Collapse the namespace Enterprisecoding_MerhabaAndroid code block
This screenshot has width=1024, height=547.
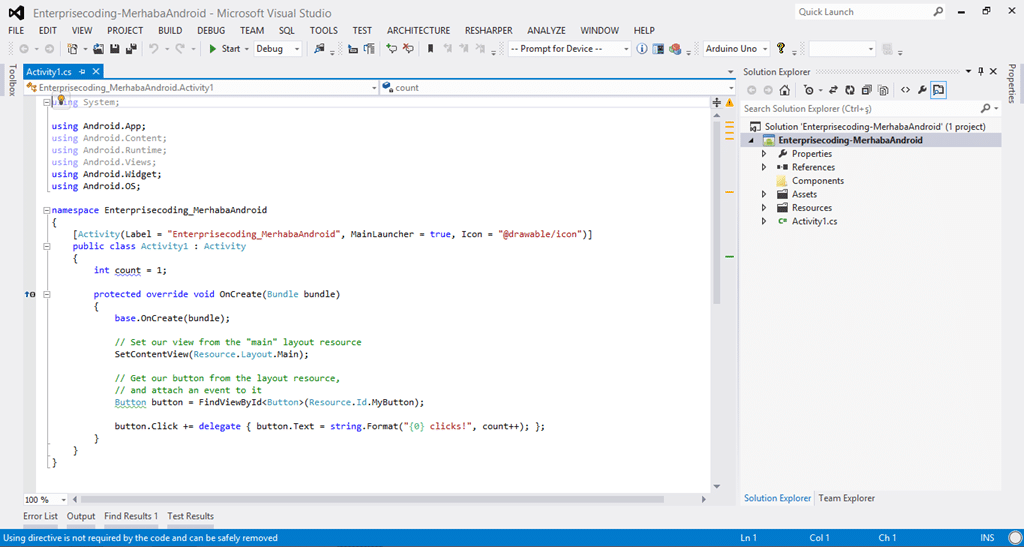pyautogui.click(x=46, y=210)
